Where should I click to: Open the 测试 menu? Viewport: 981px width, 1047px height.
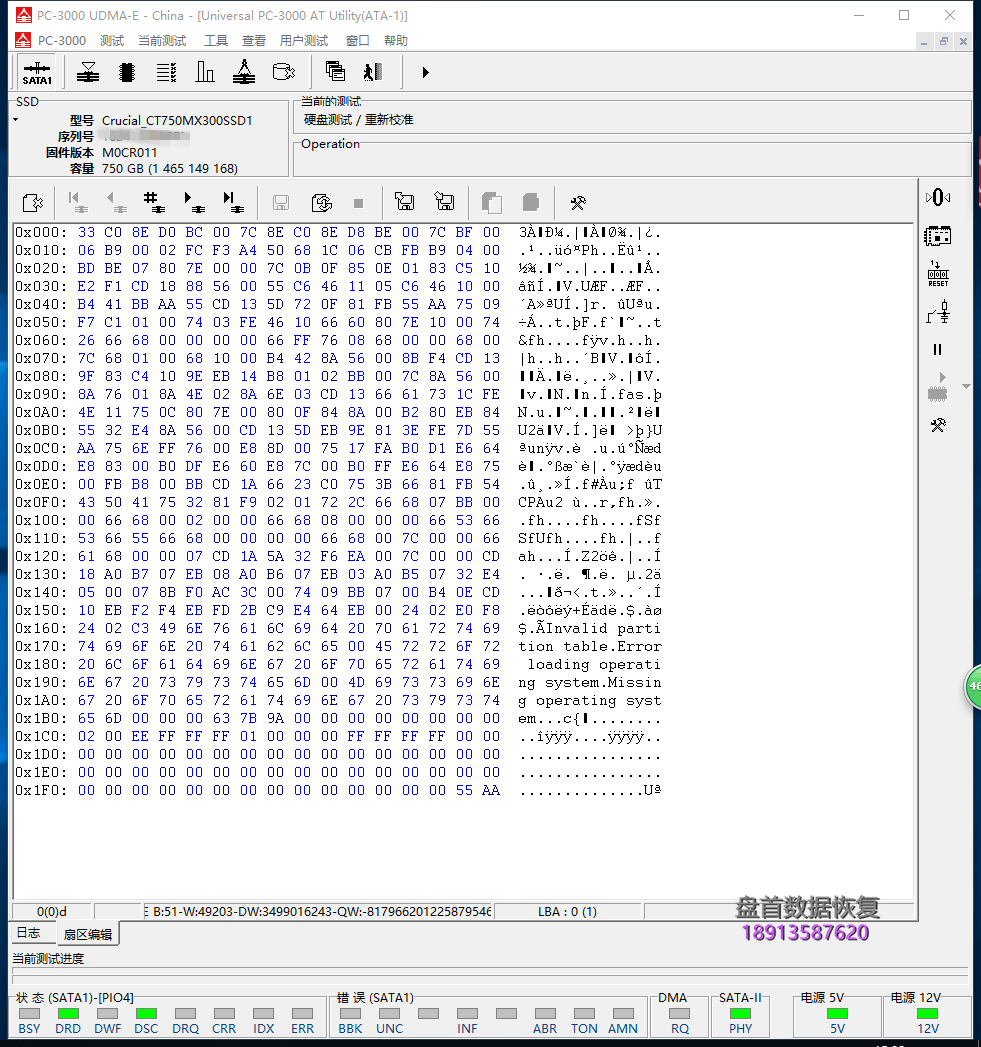112,41
